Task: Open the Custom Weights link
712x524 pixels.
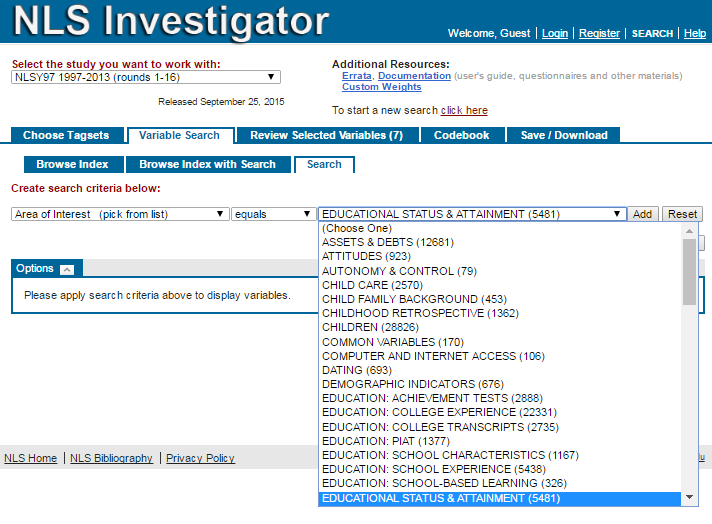Action: tap(381, 87)
